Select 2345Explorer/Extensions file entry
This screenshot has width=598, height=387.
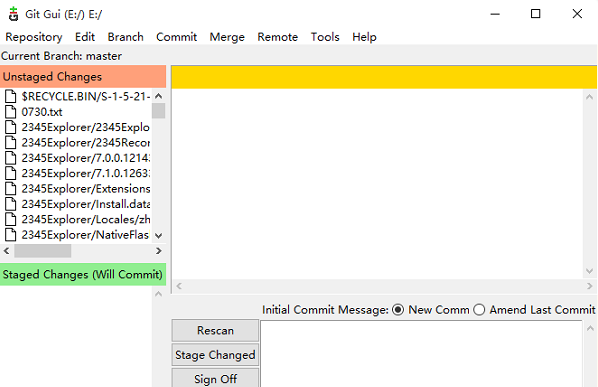(x=86, y=188)
